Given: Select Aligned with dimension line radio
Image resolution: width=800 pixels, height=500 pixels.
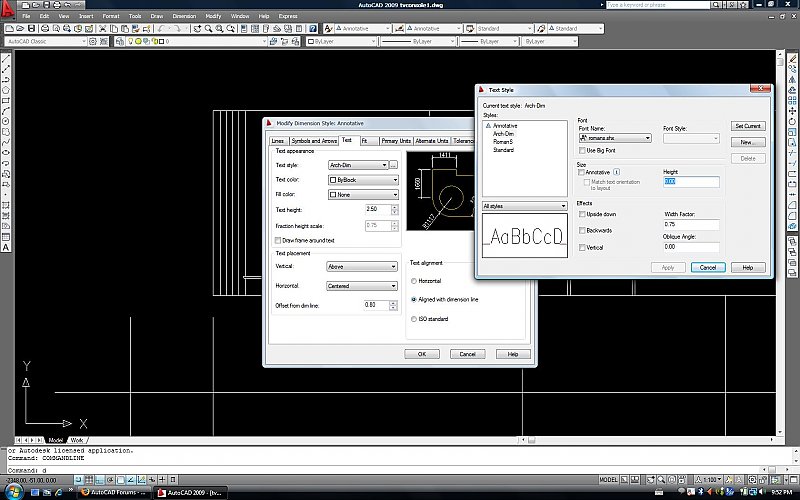Looking at the screenshot, I should pyautogui.click(x=414, y=299).
